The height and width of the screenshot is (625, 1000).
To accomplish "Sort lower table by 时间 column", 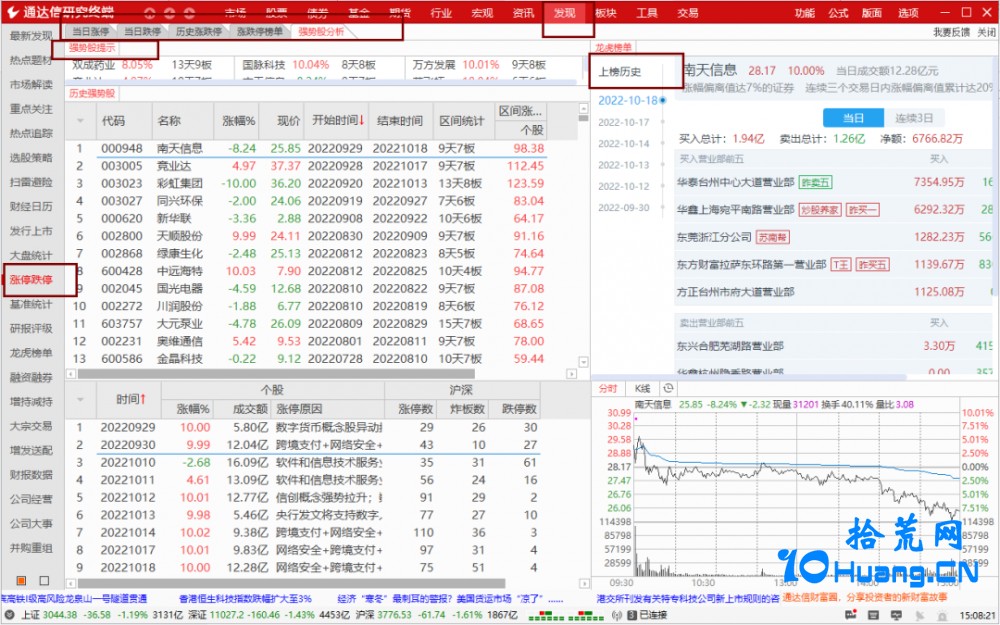I will [x=131, y=399].
